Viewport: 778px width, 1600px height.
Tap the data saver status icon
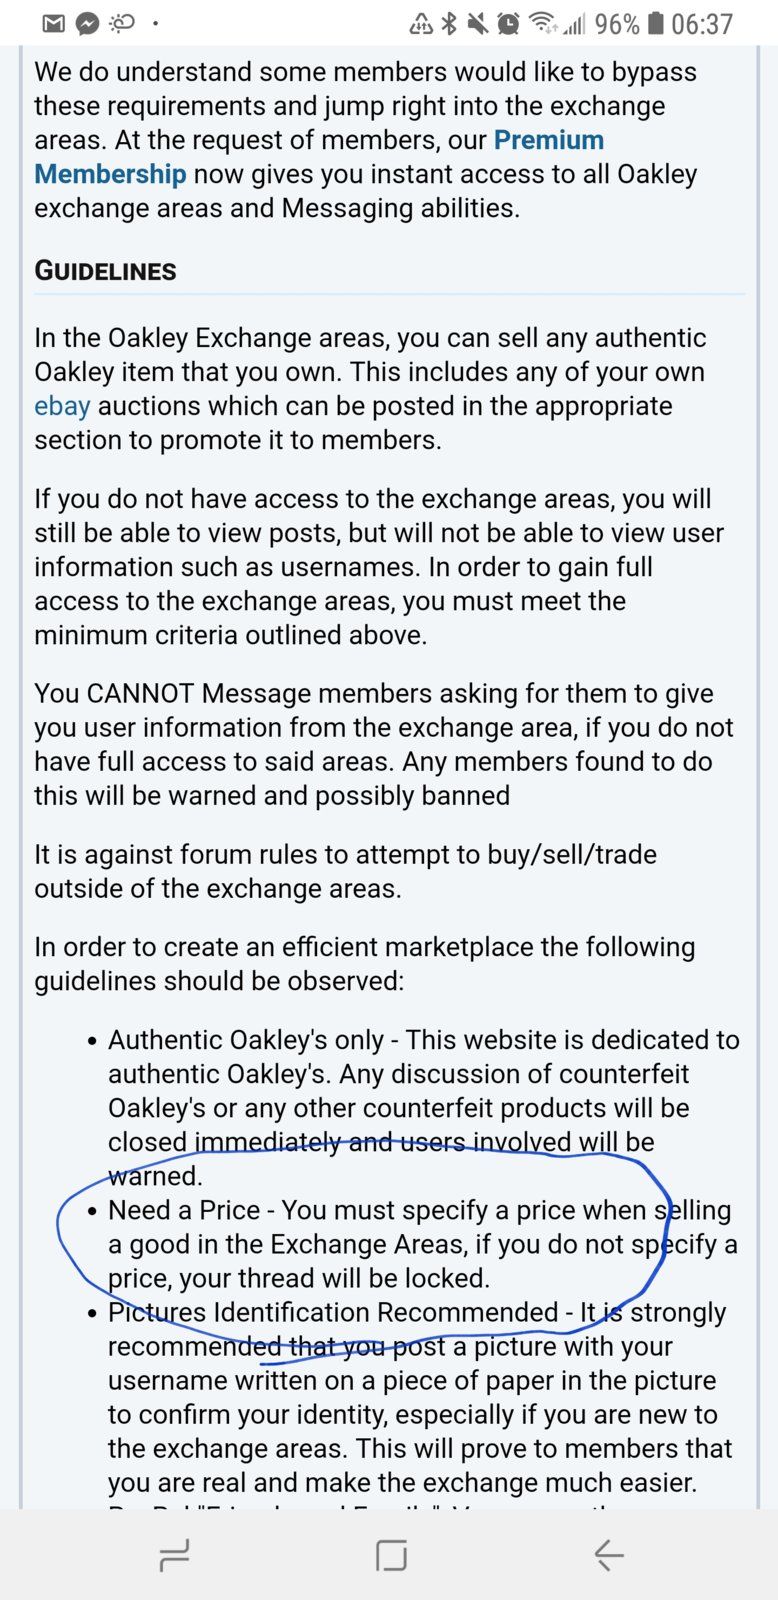421,23
